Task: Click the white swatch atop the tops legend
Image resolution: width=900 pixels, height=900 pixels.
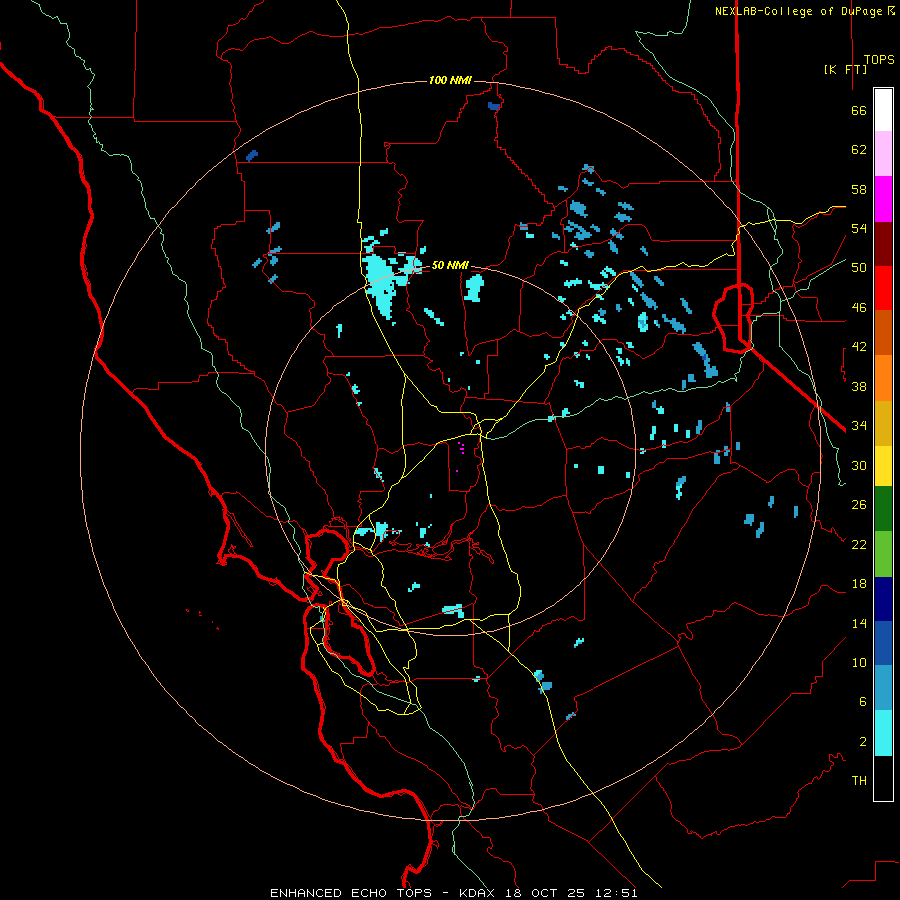Action: 883,110
